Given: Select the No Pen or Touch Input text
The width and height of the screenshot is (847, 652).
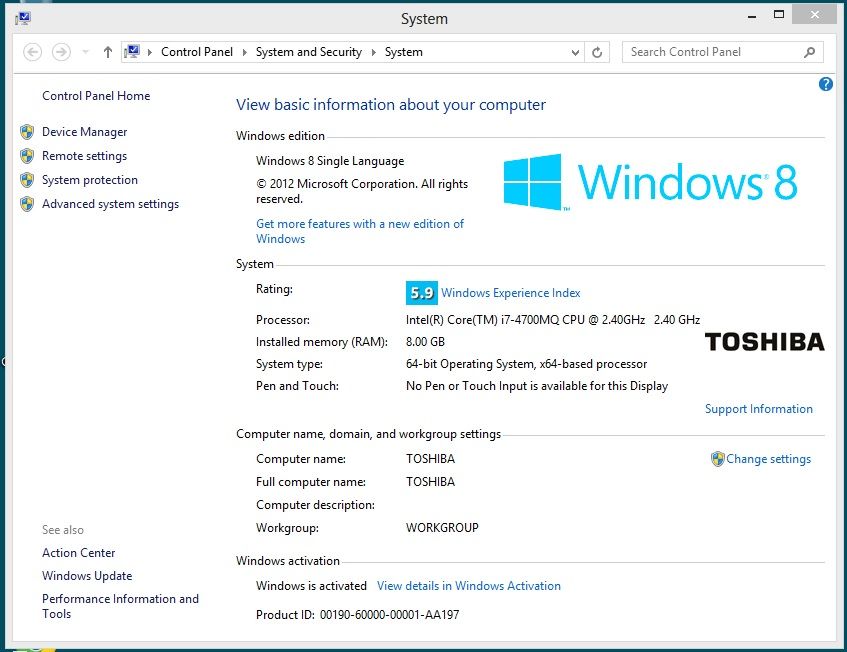Looking at the screenshot, I should click(x=537, y=386).
